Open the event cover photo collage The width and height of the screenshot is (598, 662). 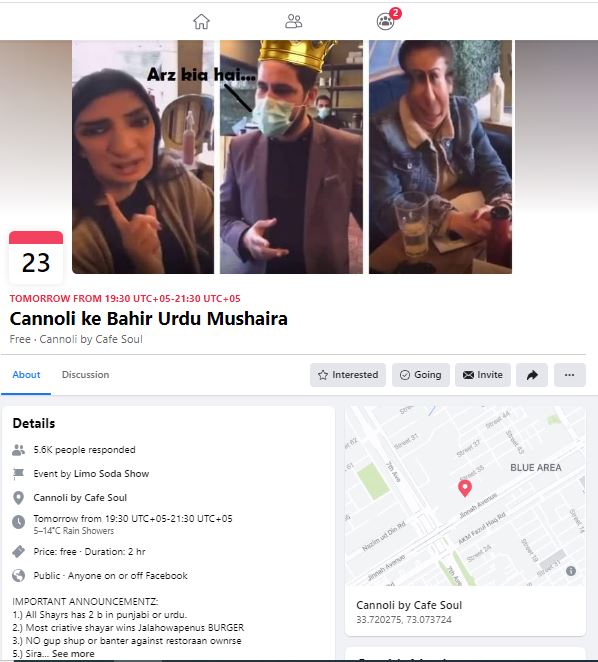[x=292, y=157]
